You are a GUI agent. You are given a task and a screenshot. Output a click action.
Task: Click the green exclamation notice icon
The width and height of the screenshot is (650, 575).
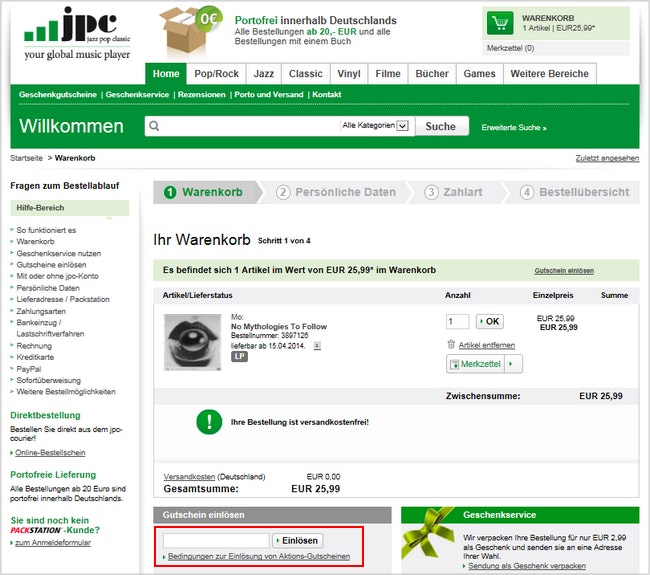[x=209, y=422]
